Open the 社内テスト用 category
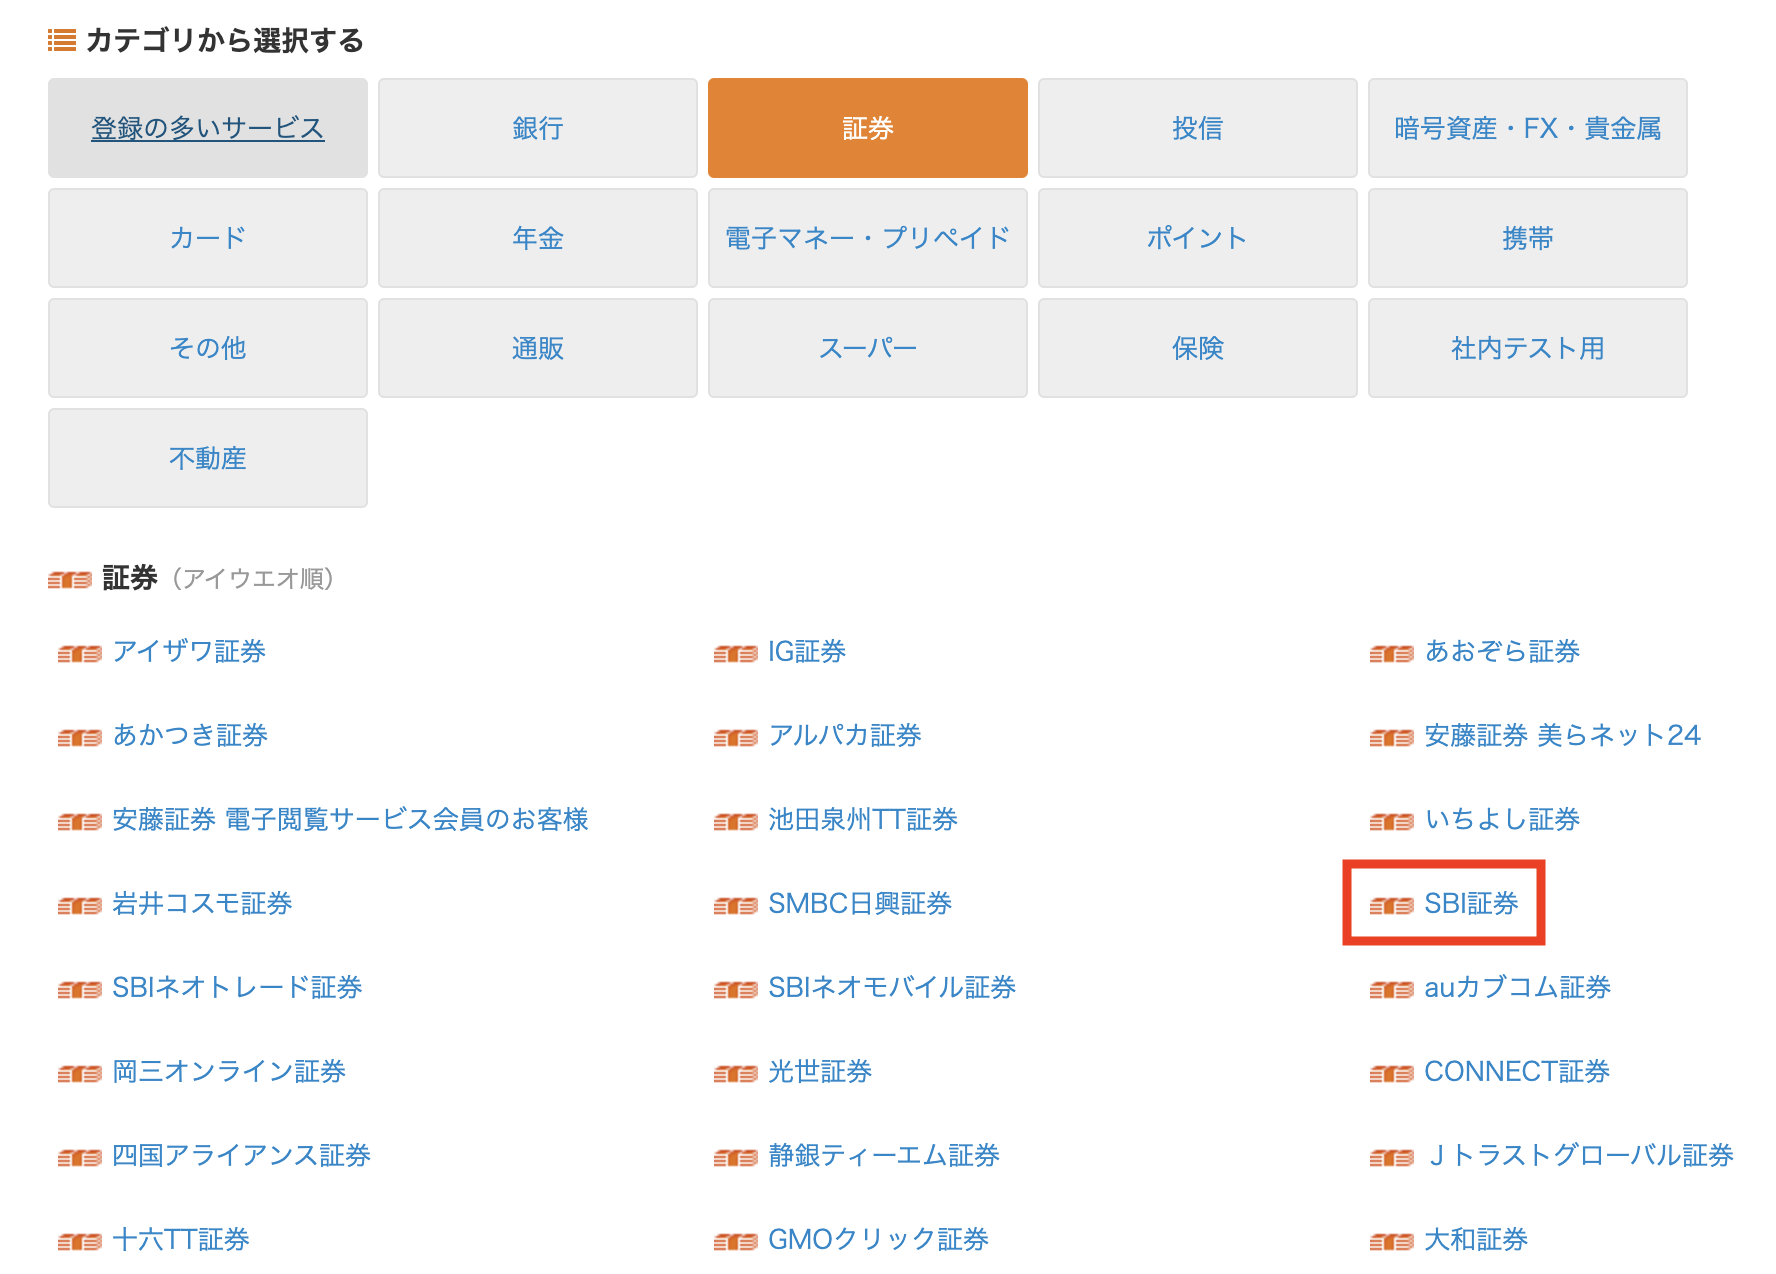Image resolution: width=1776 pixels, height=1274 pixels. point(1528,348)
